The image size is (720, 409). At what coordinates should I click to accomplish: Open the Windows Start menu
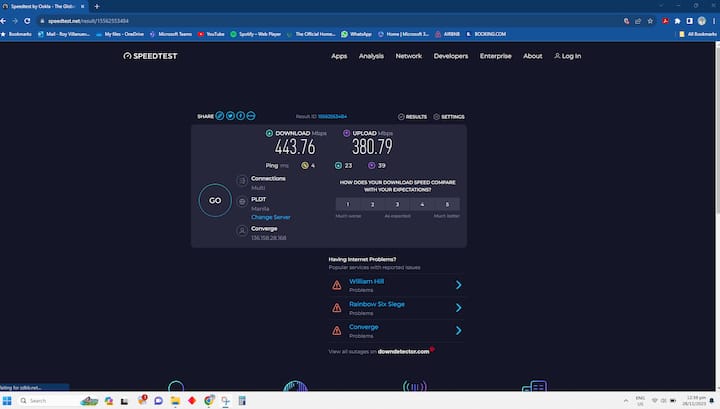pyautogui.click(x=7, y=401)
